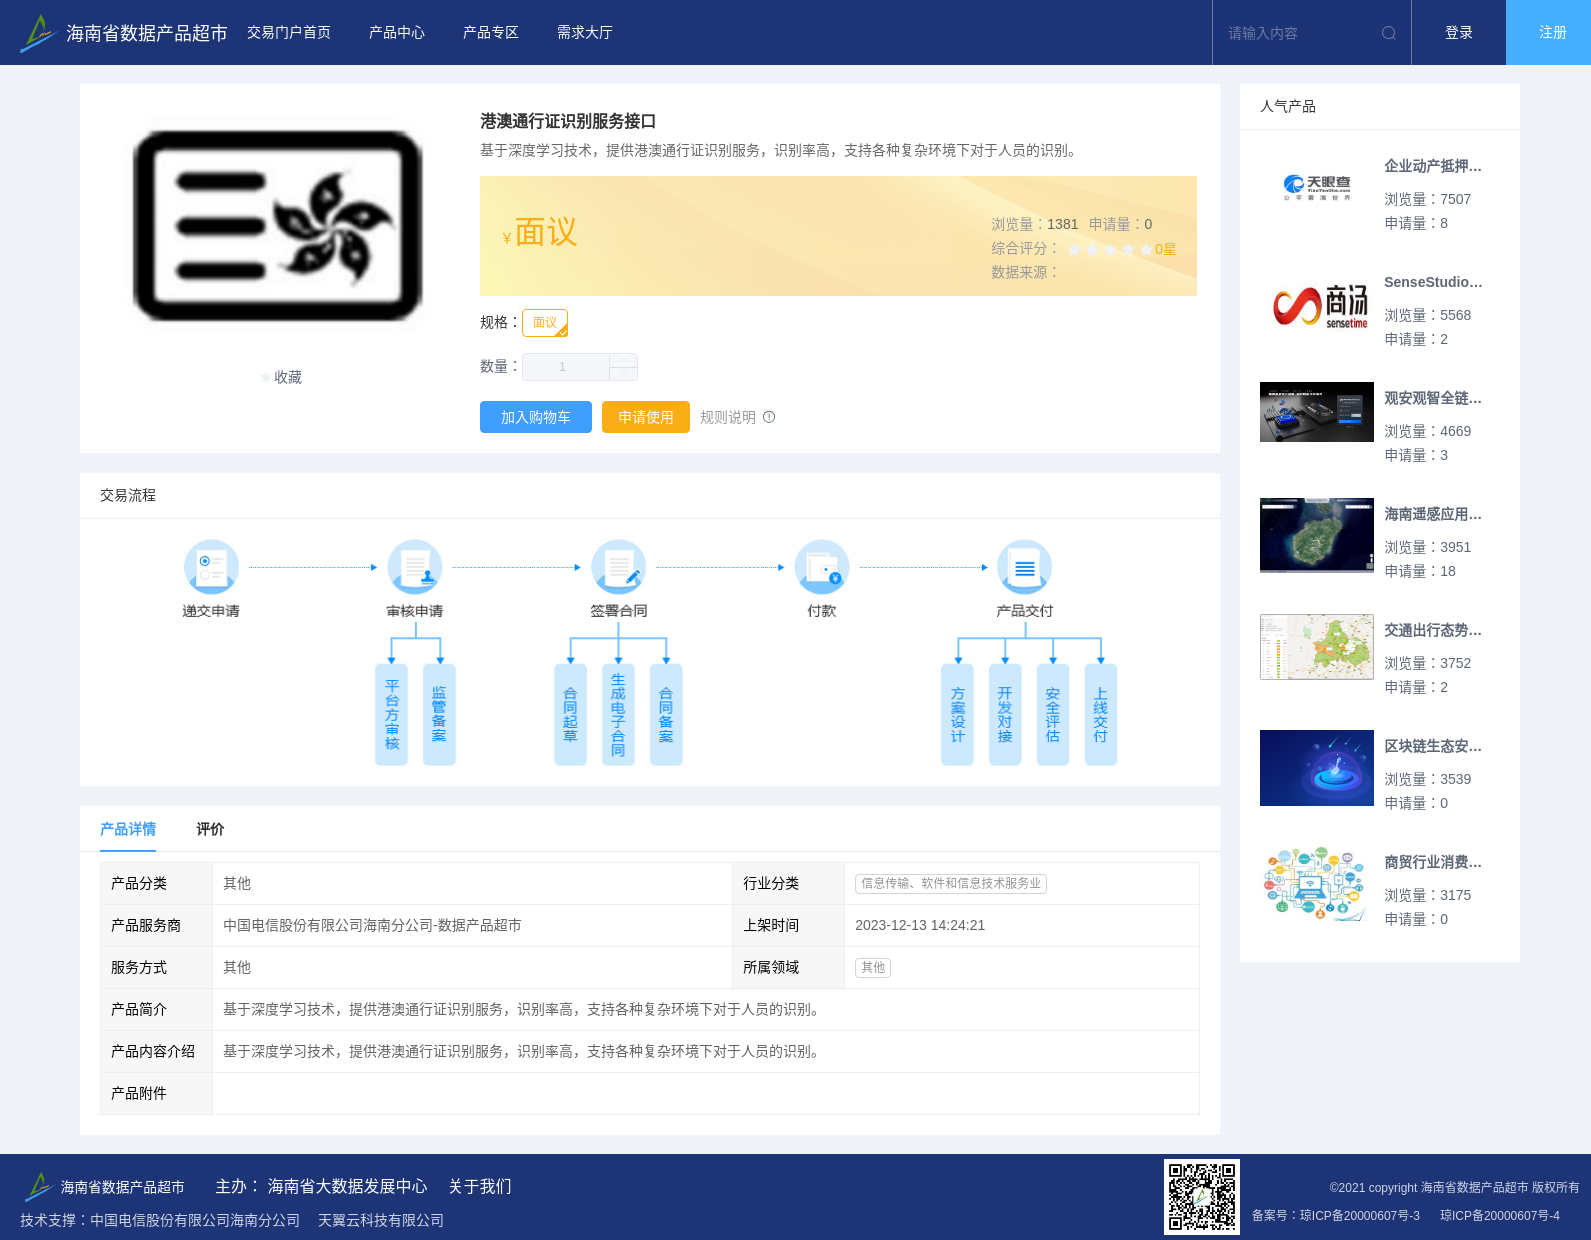Open the 商汤 SenseStudio product thumbnail
The image size is (1591, 1240).
(1317, 304)
